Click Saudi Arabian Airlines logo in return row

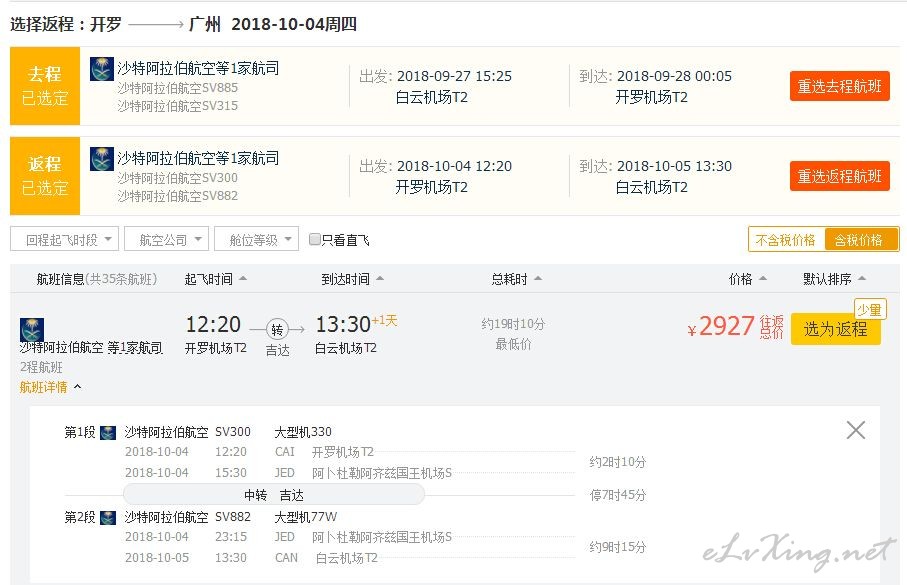coord(102,159)
